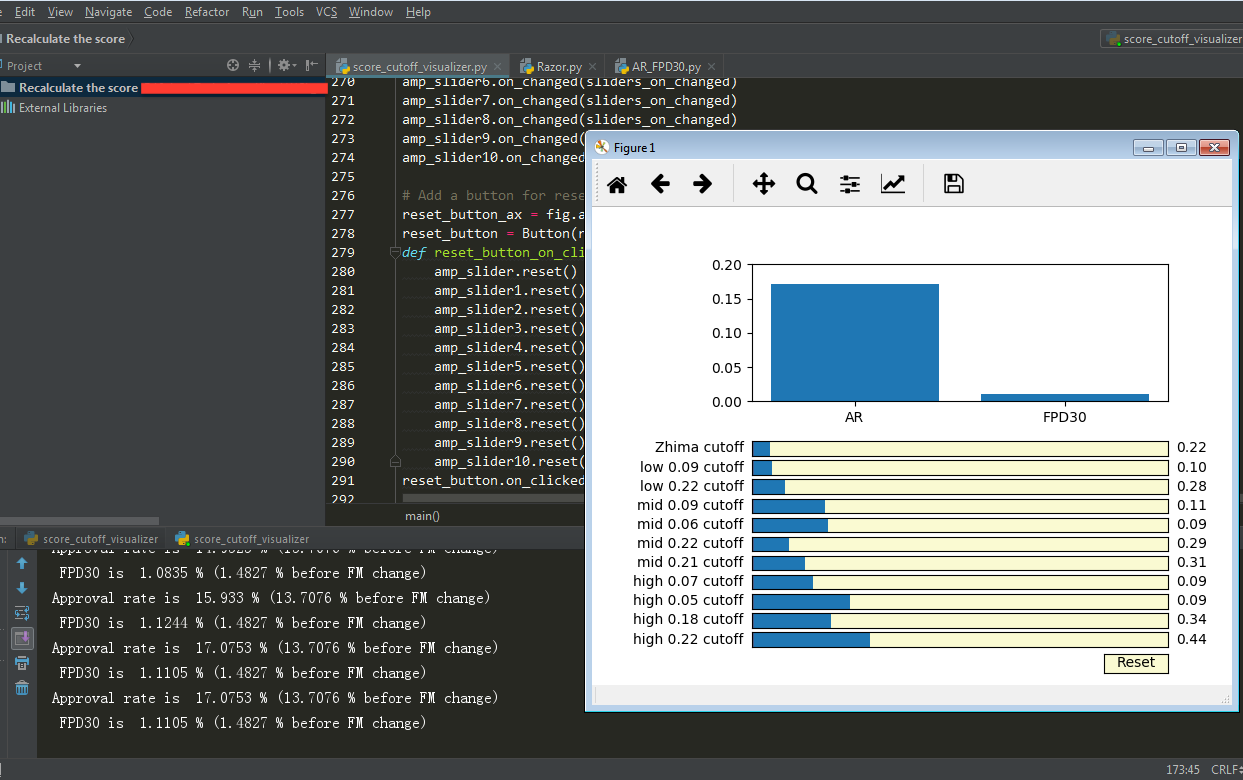Screen dimensions: 1243x780
Task: Activate the Pan axes tool
Action: pyautogui.click(x=763, y=184)
